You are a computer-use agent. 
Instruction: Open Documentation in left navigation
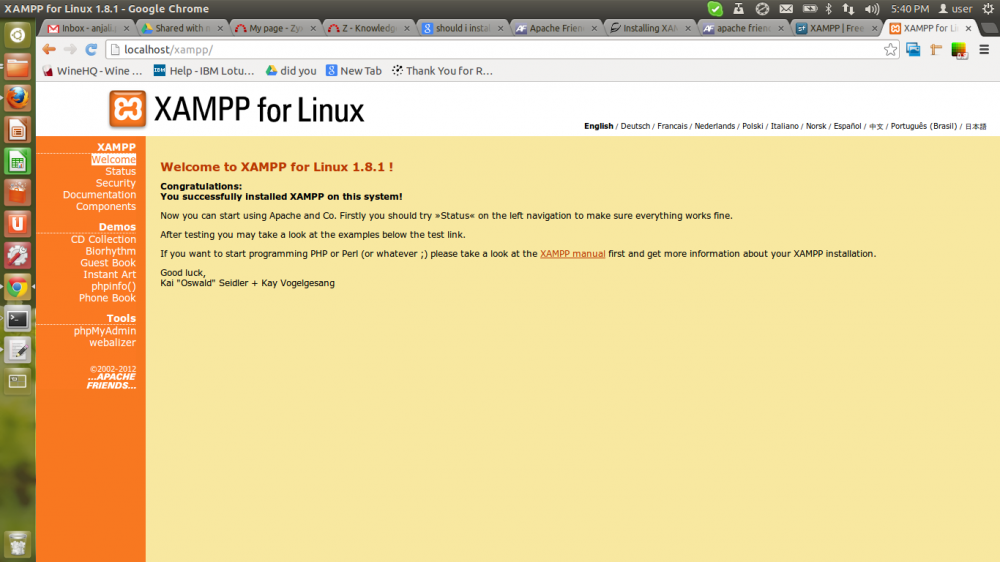pyautogui.click(x=99, y=195)
